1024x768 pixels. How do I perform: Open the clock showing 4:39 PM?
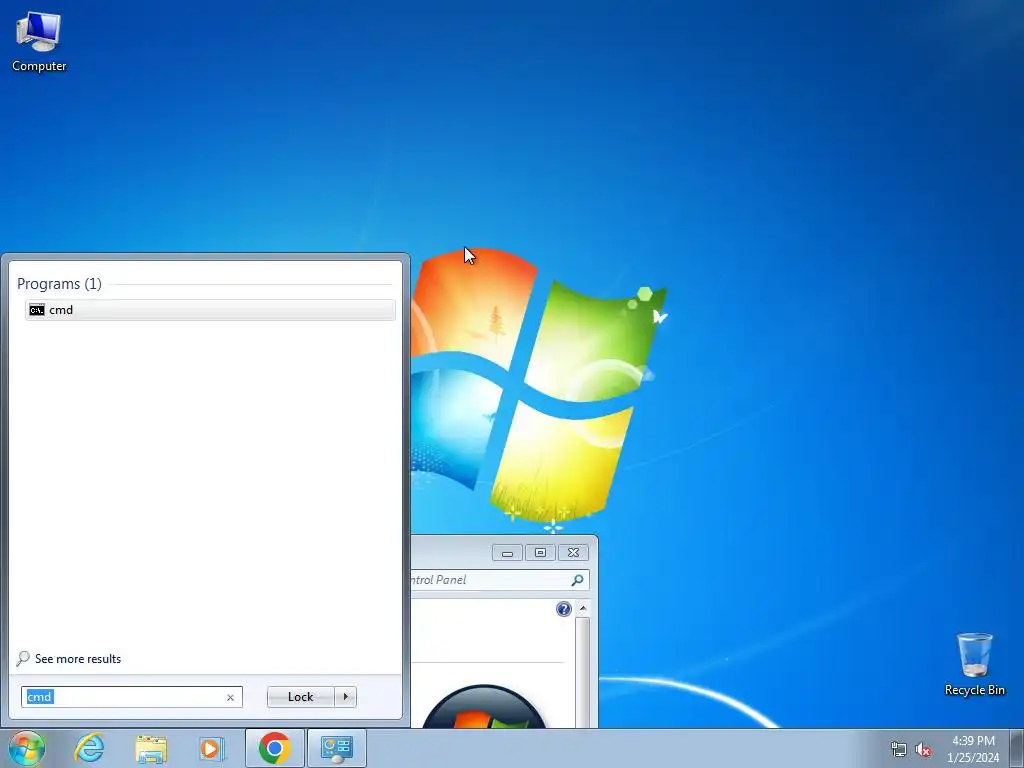coord(973,749)
